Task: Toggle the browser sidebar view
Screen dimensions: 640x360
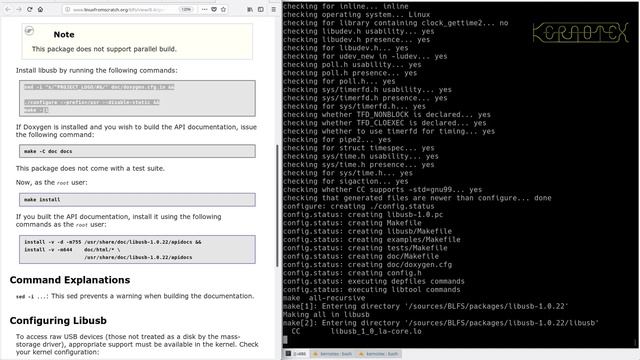Action: [x=261, y=9]
